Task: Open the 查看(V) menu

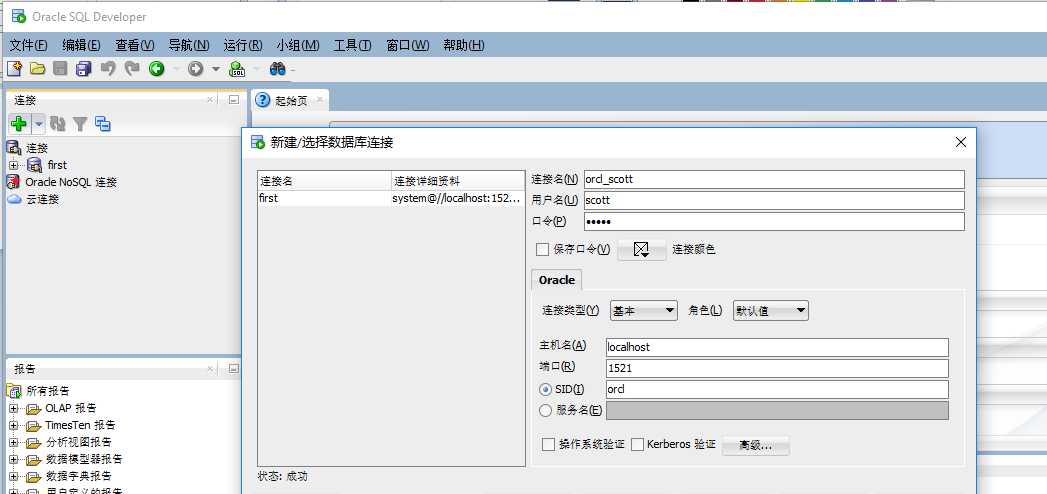Action: coord(135,45)
